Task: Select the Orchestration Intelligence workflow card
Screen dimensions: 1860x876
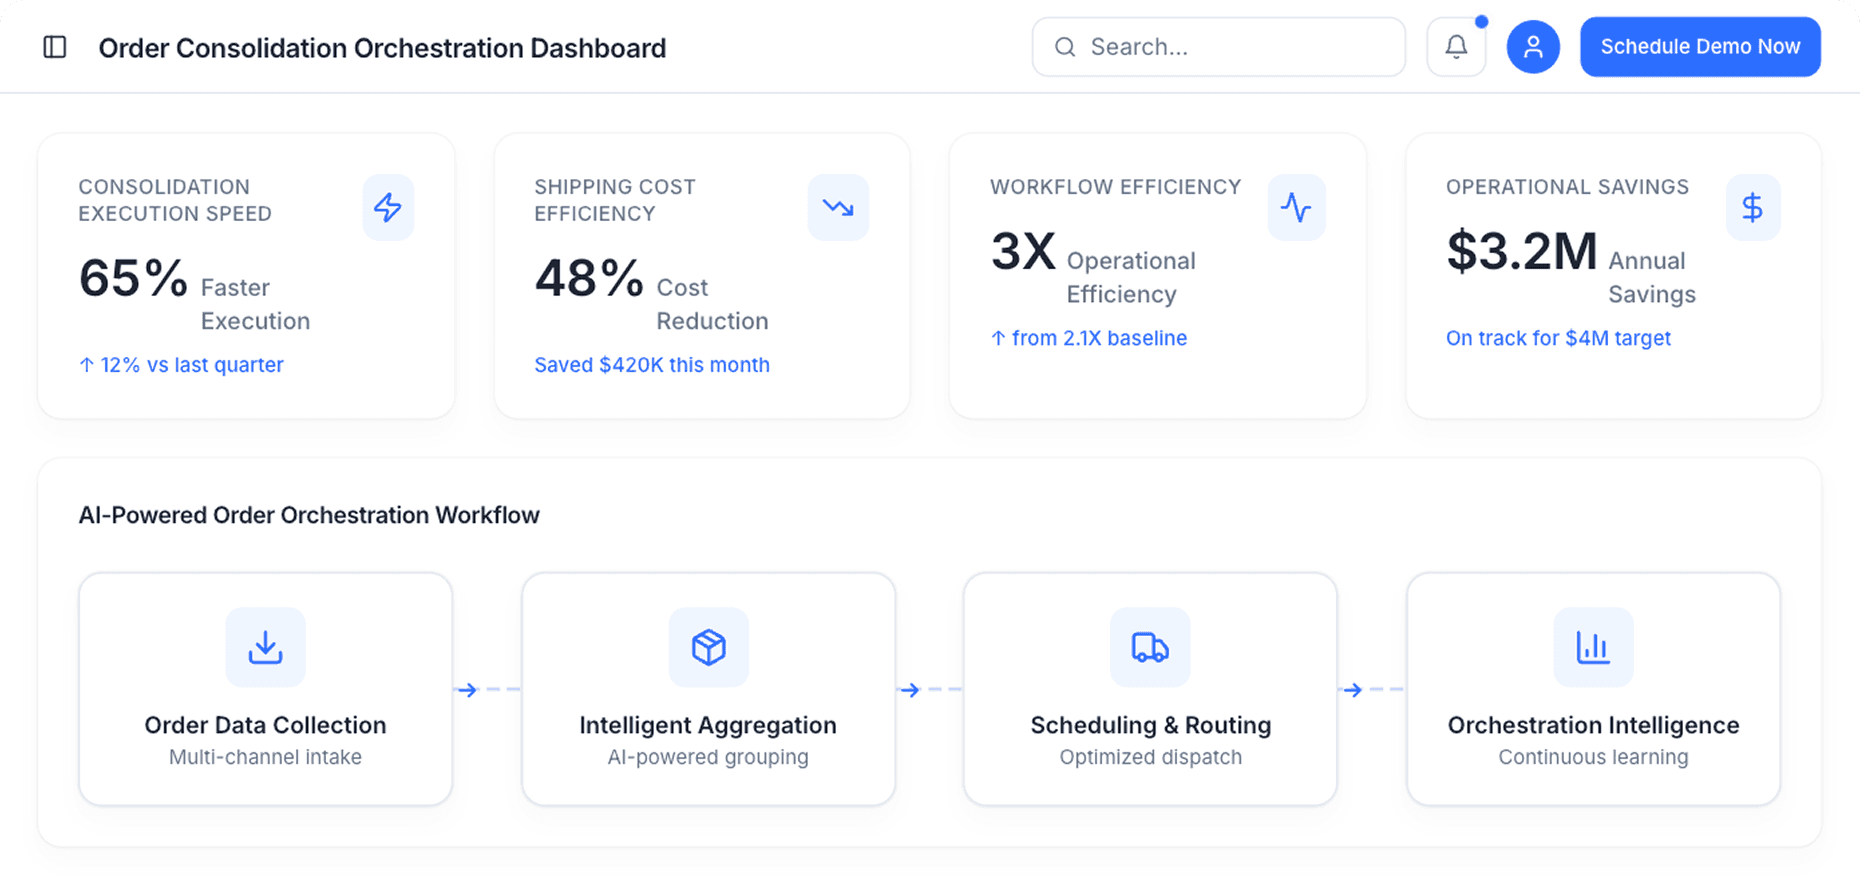Action: [x=1592, y=689]
